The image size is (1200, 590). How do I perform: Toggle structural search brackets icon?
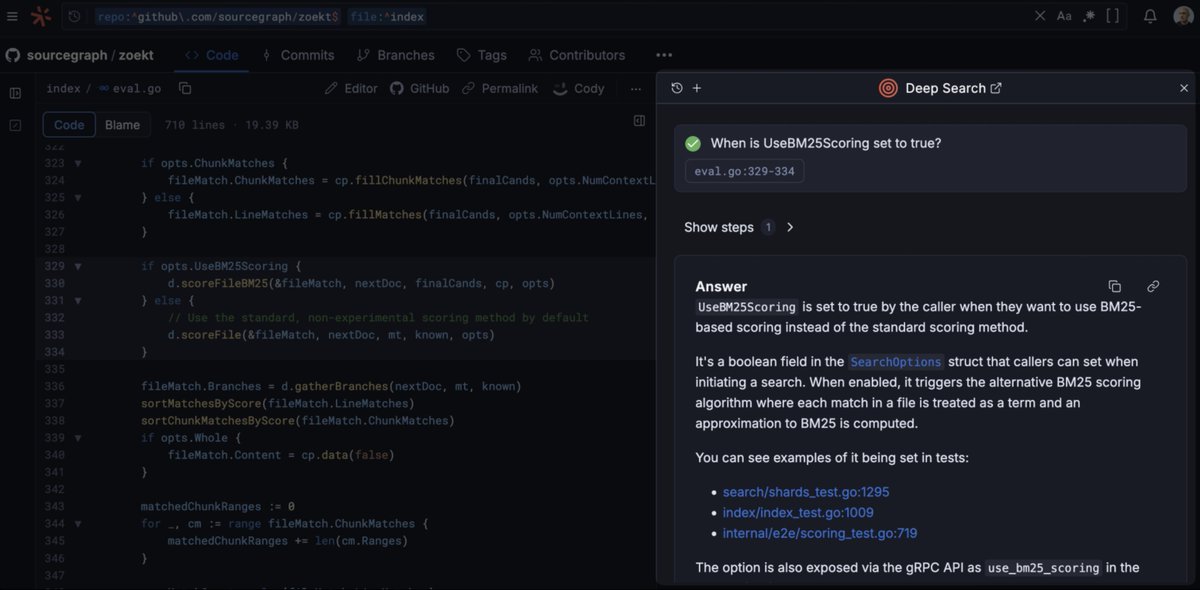pyautogui.click(x=1113, y=16)
